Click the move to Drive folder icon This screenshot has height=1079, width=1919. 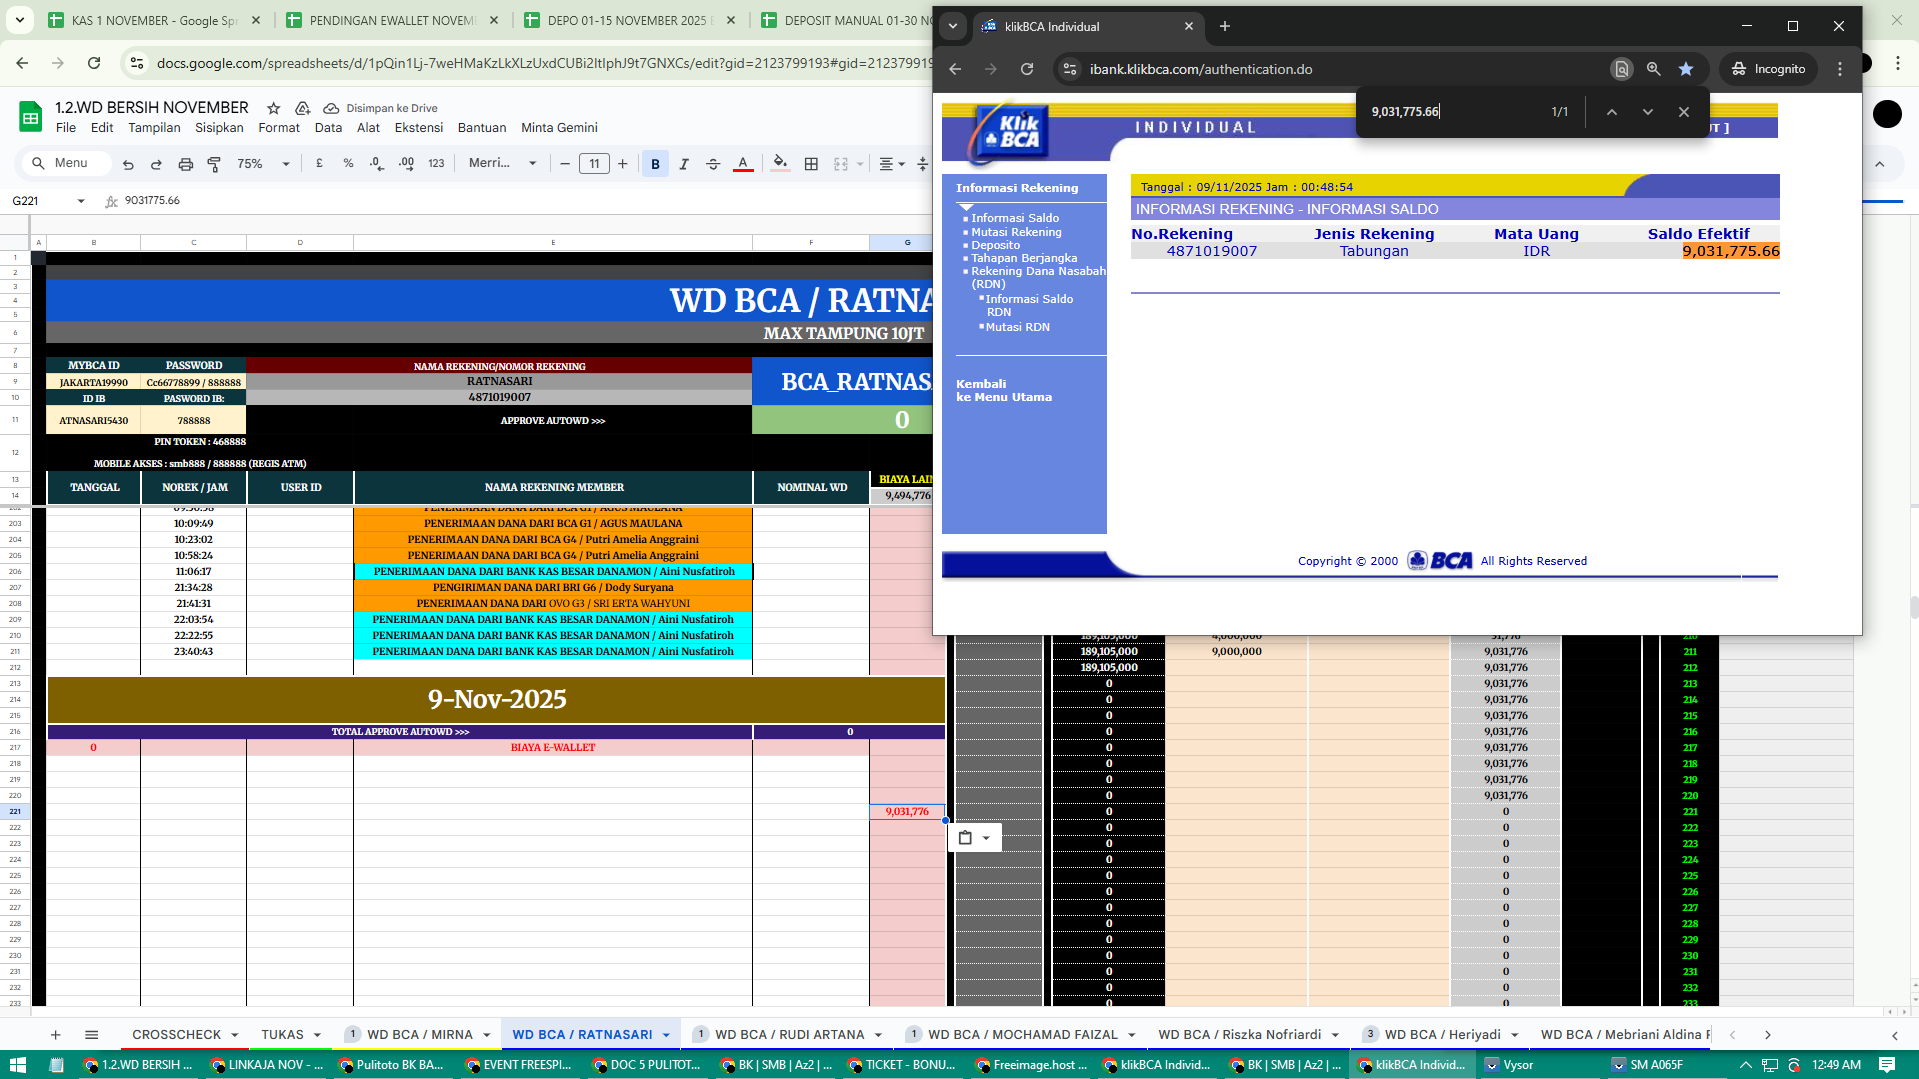[302, 108]
